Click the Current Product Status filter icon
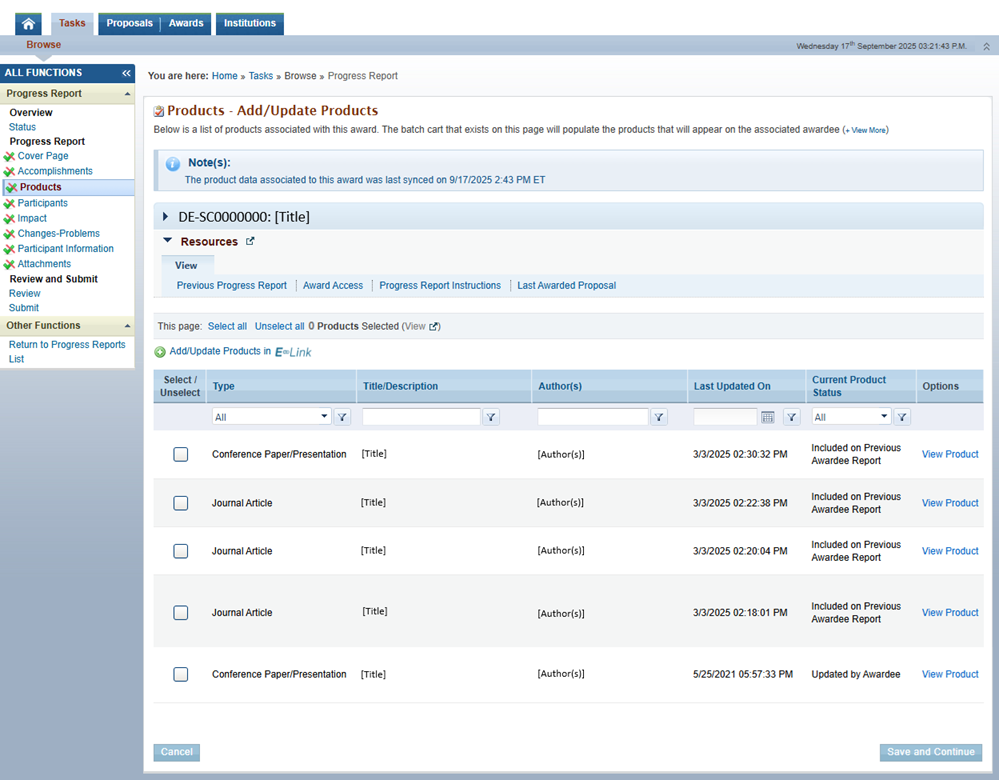The height and width of the screenshot is (780, 999). [x=902, y=417]
